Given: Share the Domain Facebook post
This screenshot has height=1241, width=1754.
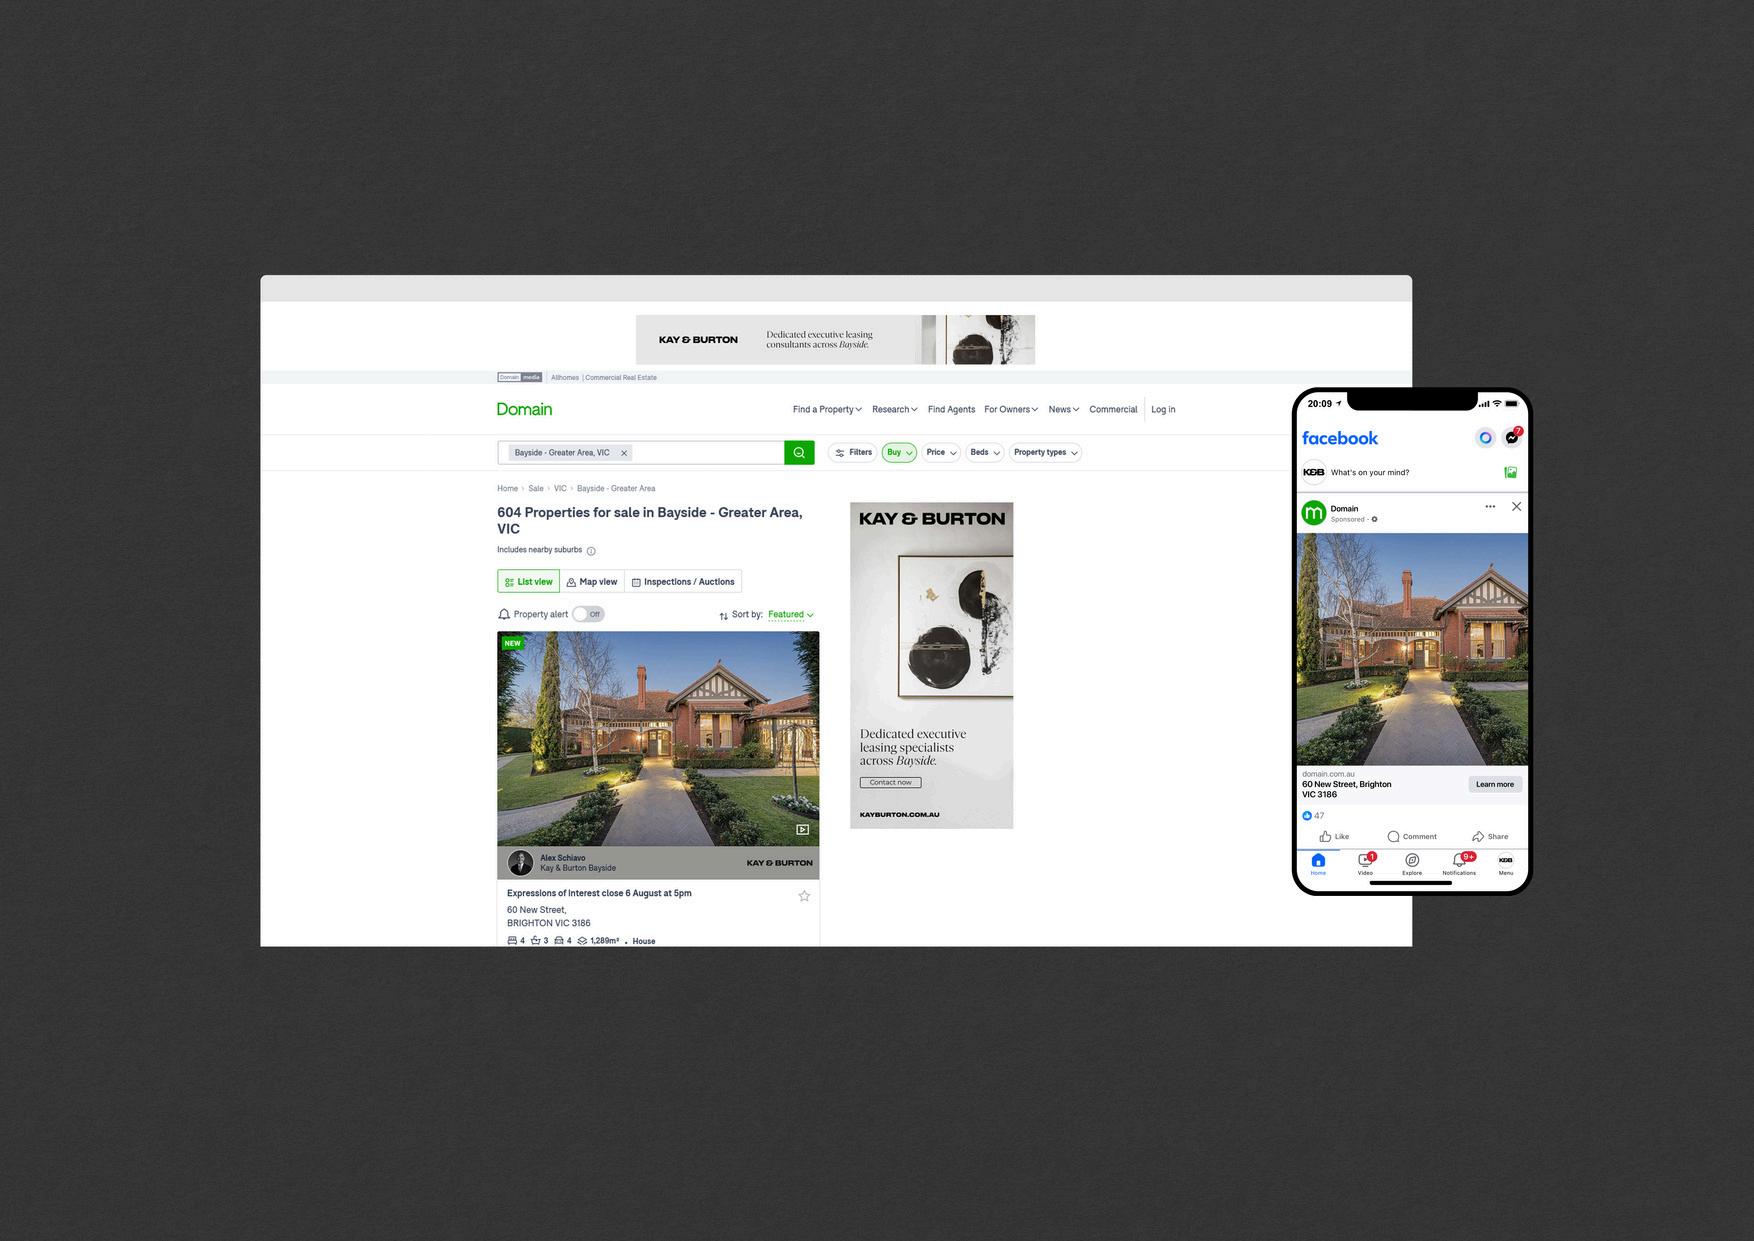Looking at the screenshot, I should [x=1490, y=837].
